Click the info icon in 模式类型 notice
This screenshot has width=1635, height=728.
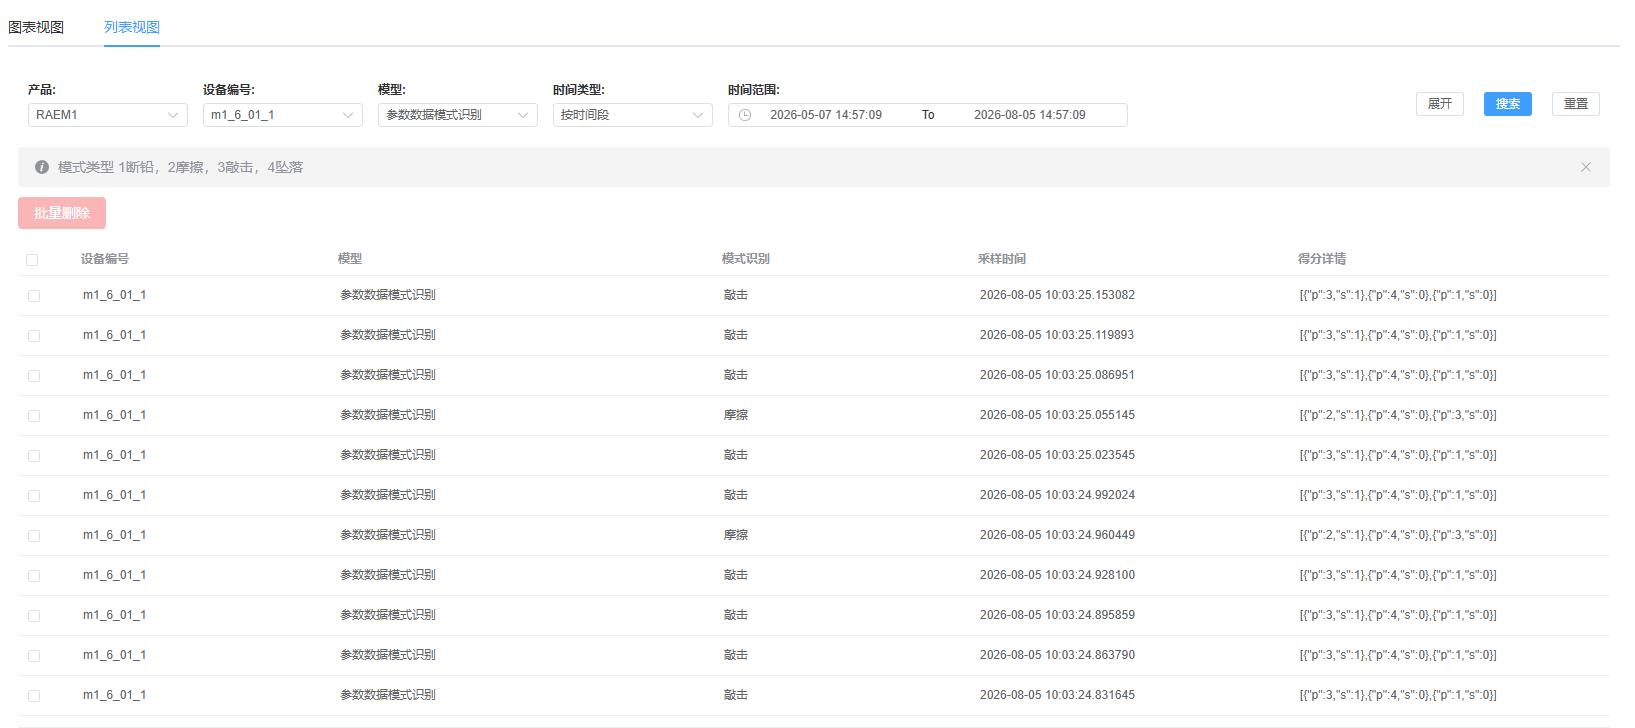point(42,167)
